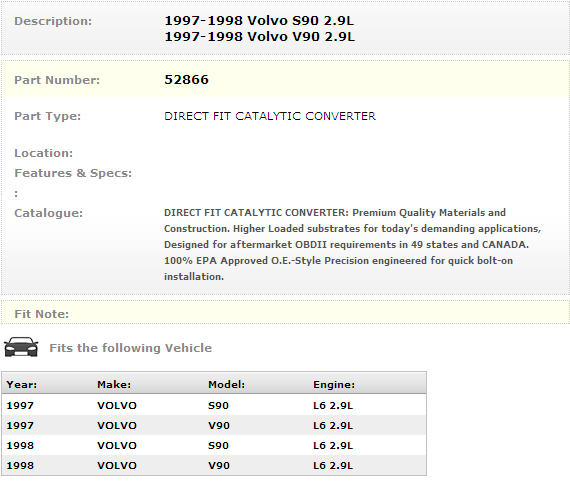The image size is (570, 495).
Task: Click year 1998 in the V90 row
Action: [20, 466]
